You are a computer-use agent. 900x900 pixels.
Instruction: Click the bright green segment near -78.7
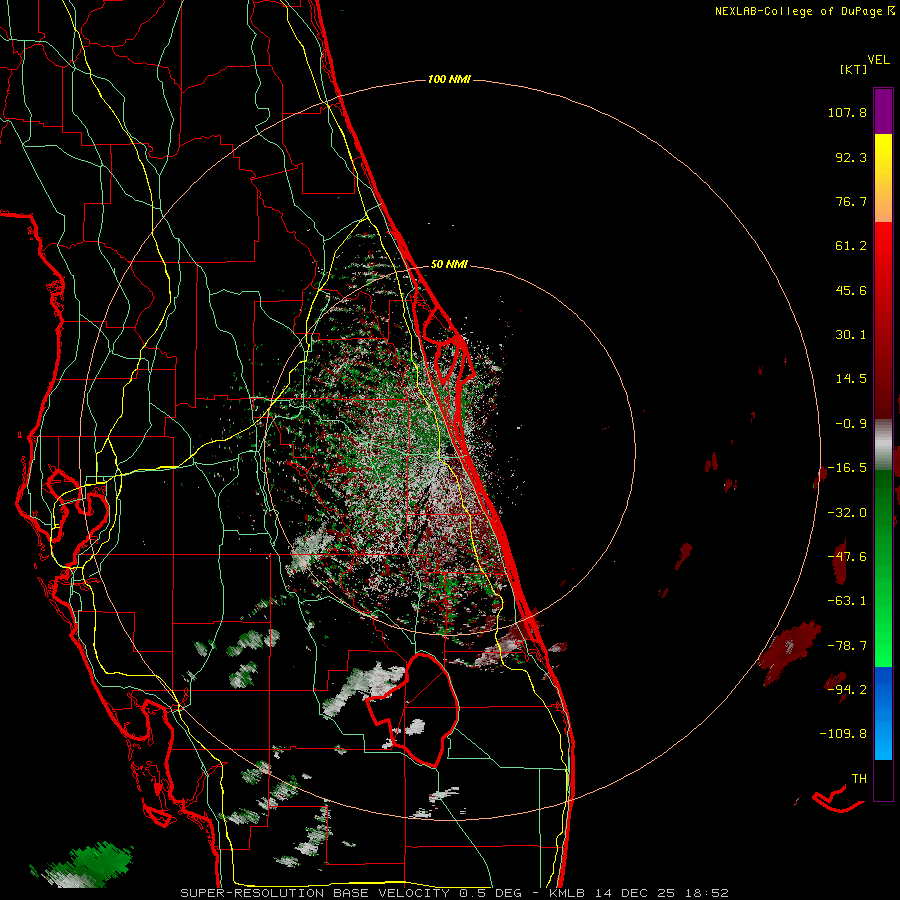[x=883, y=646]
